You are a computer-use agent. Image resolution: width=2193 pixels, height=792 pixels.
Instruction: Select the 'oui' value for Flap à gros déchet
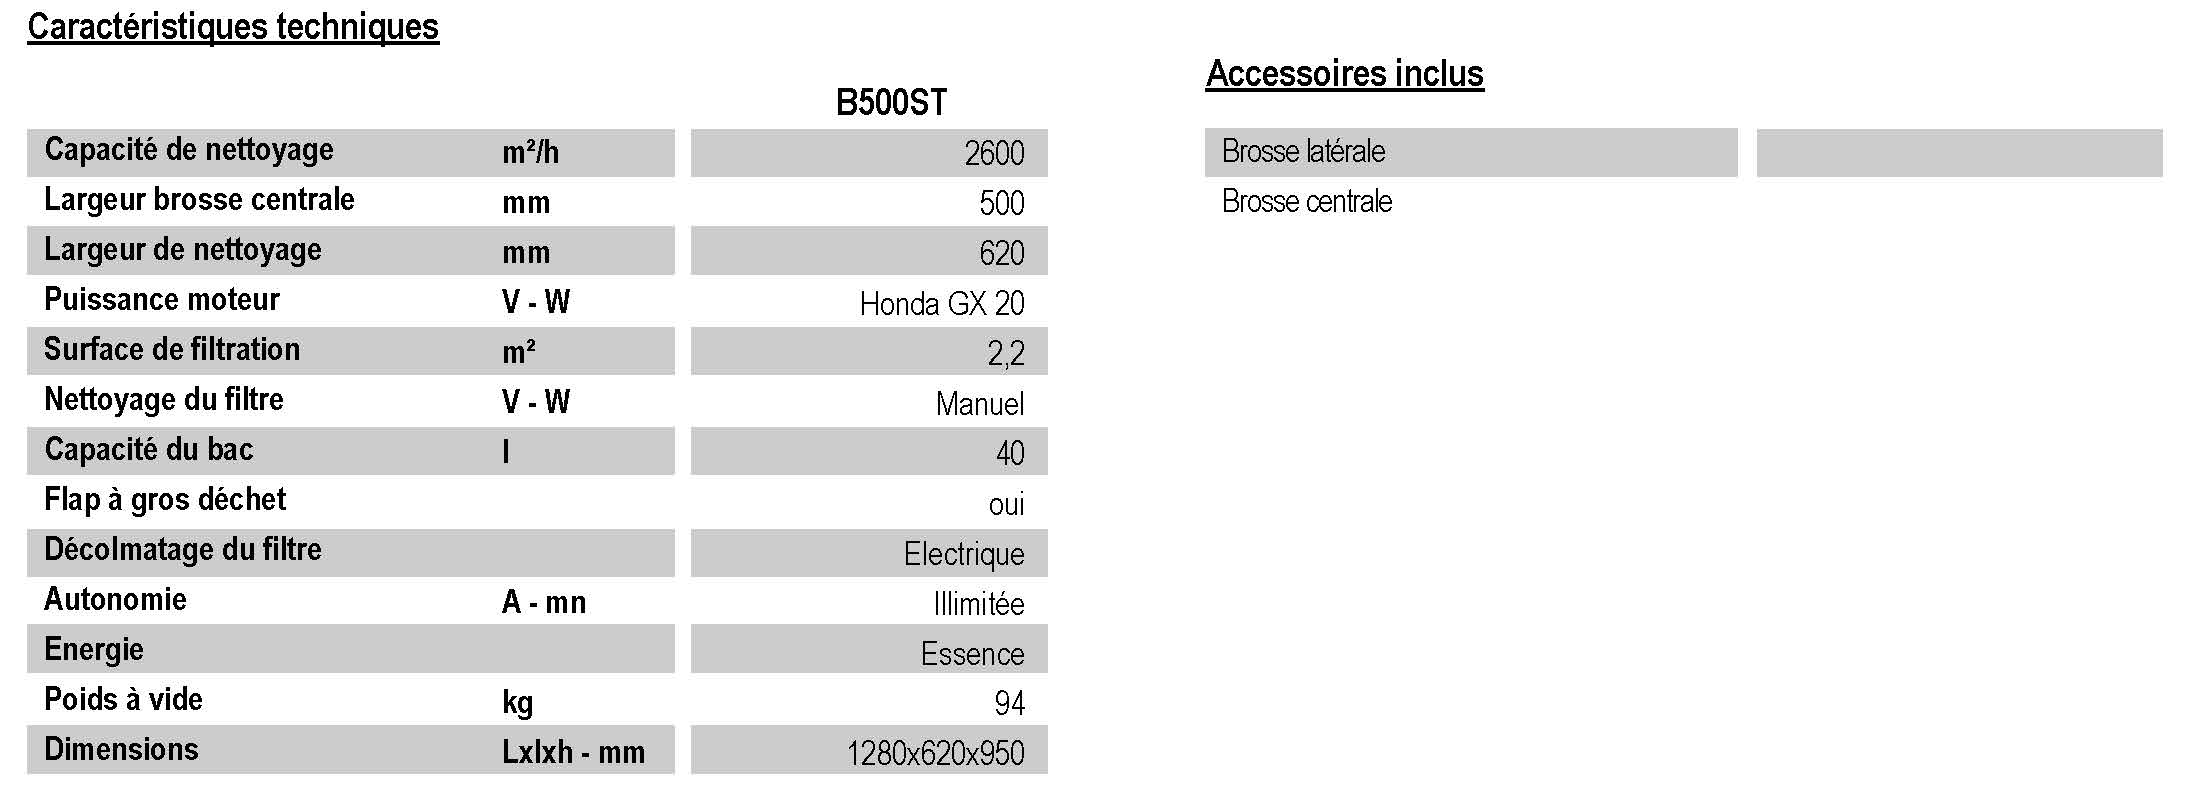click(1006, 504)
